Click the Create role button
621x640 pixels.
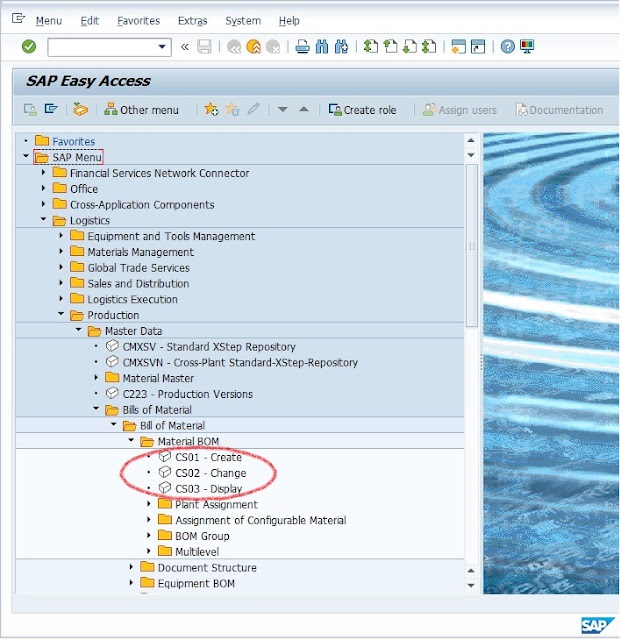tap(363, 110)
